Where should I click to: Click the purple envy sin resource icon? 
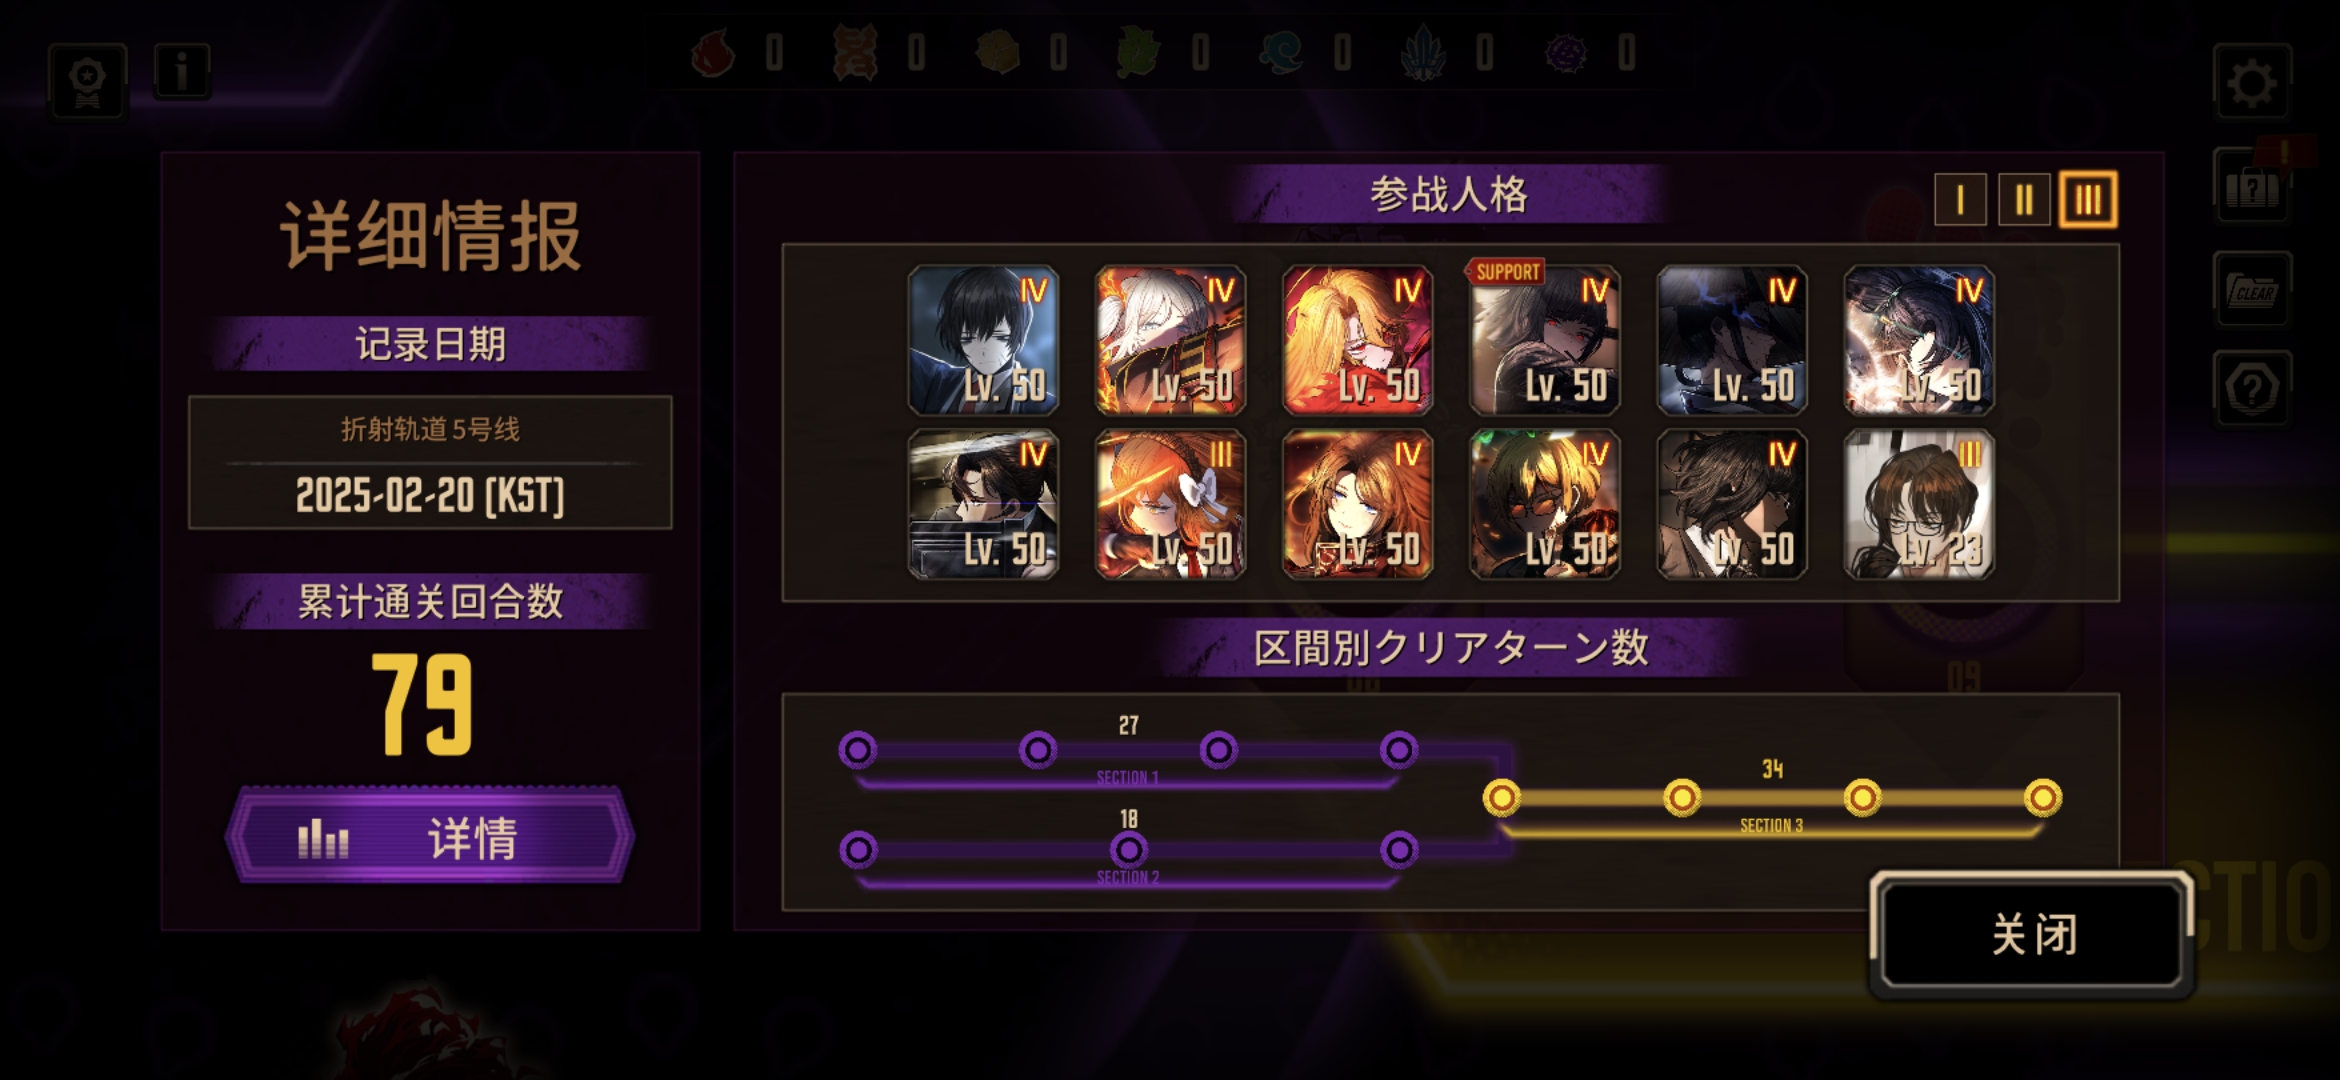[x=1566, y=52]
